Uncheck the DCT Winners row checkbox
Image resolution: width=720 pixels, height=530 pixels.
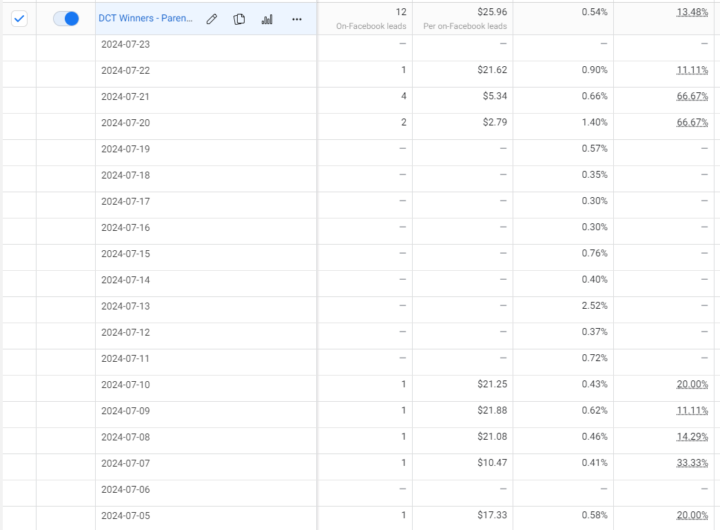tap(19, 18)
